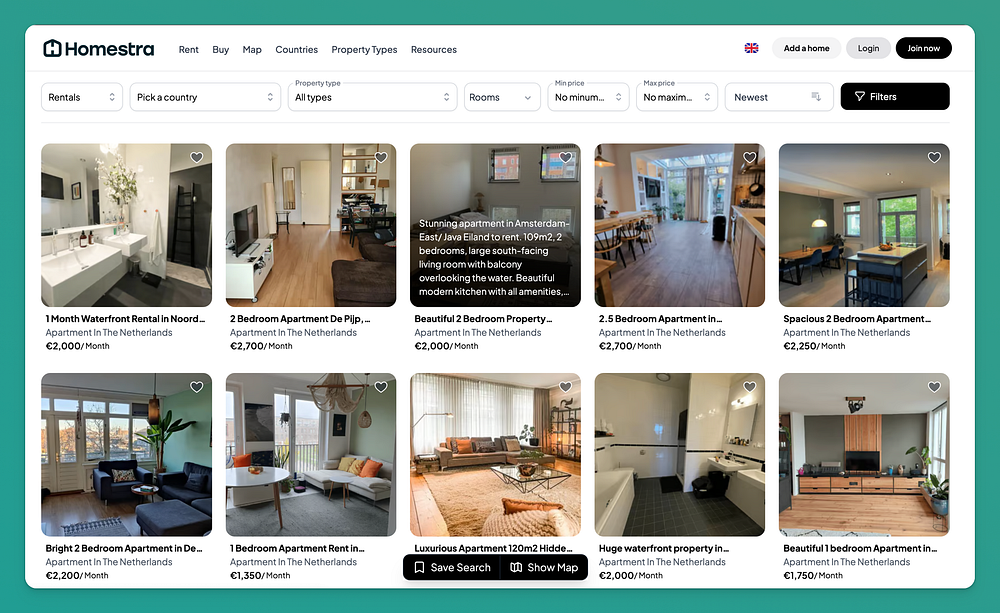Open the 2 Bedroom Apartment De Pijp photo
Screen dimensions: 1000x613
coord(311,225)
